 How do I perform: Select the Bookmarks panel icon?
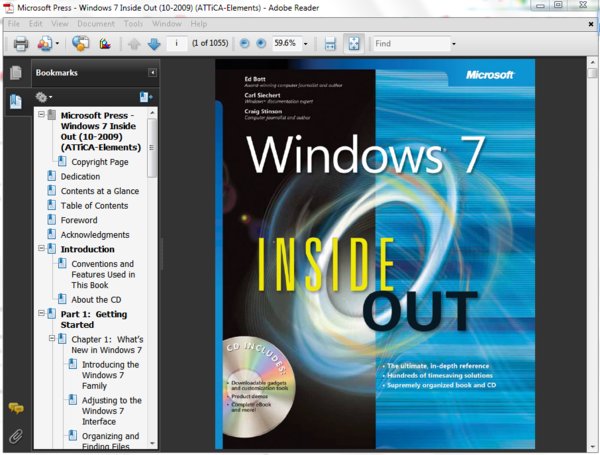[16, 101]
